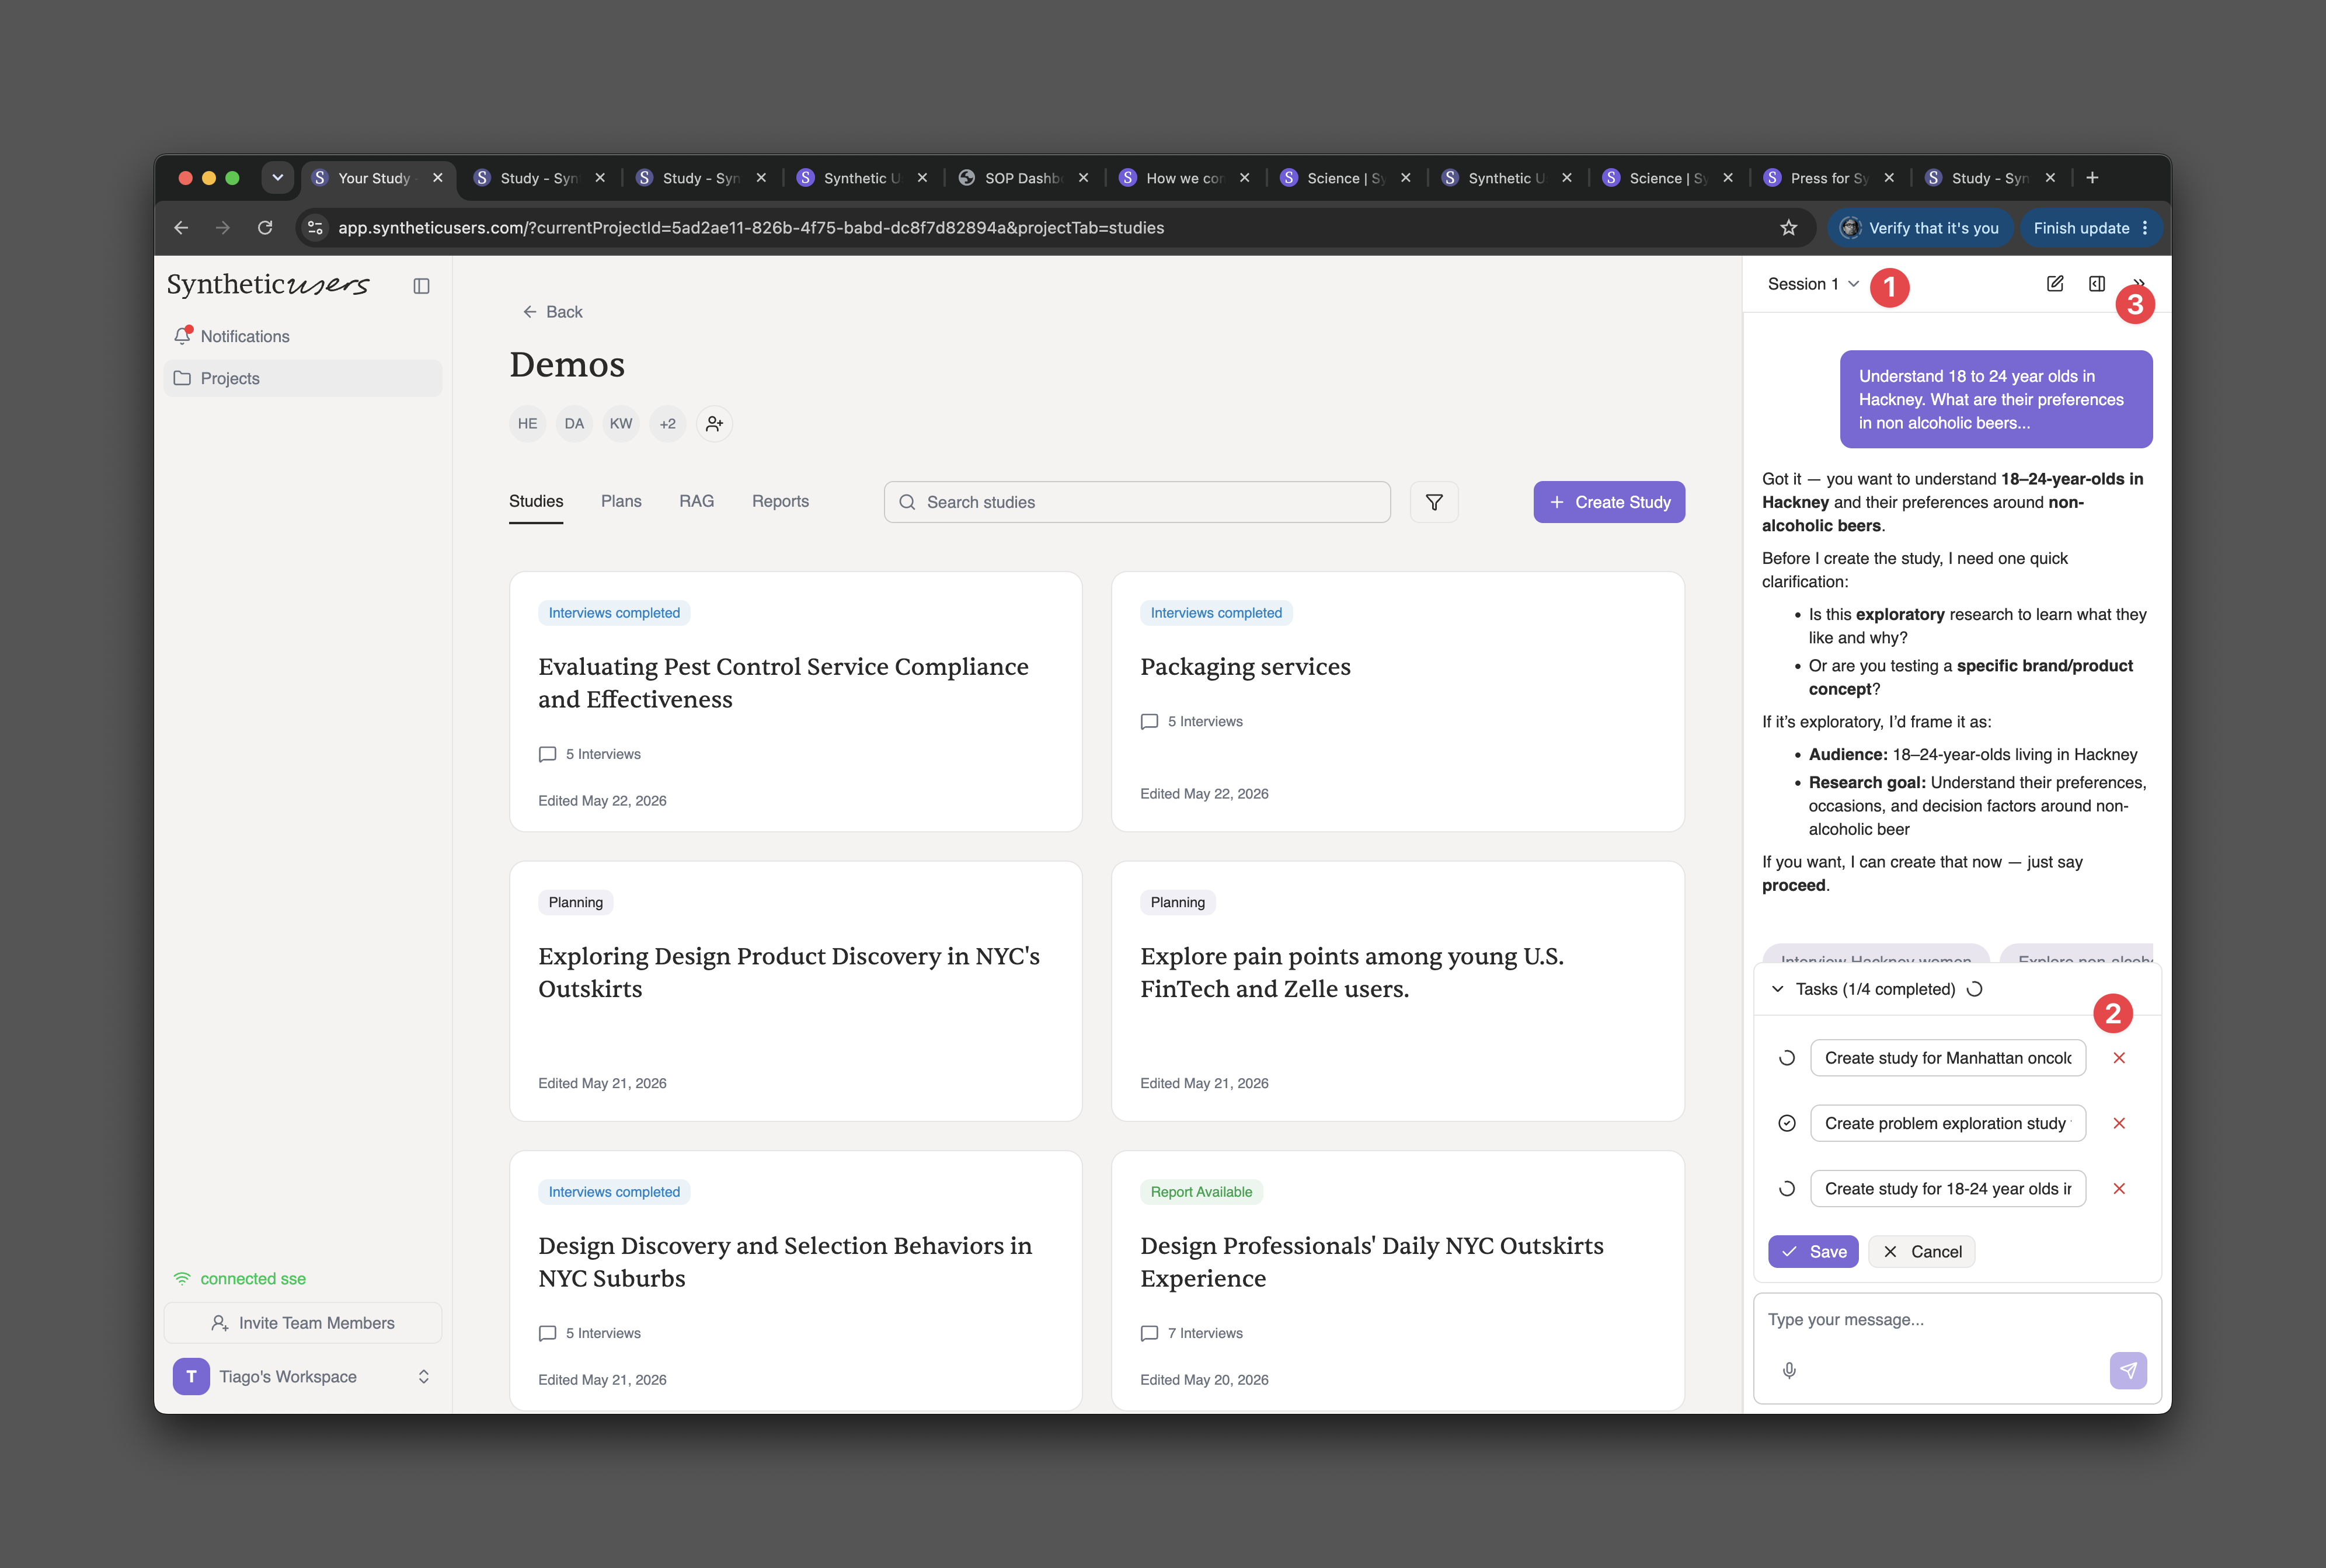Image resolution: width=2326 pixels, height=1568 pixels.
Task: Remove the problem exploration study task
Action: pos(2119,1123)
